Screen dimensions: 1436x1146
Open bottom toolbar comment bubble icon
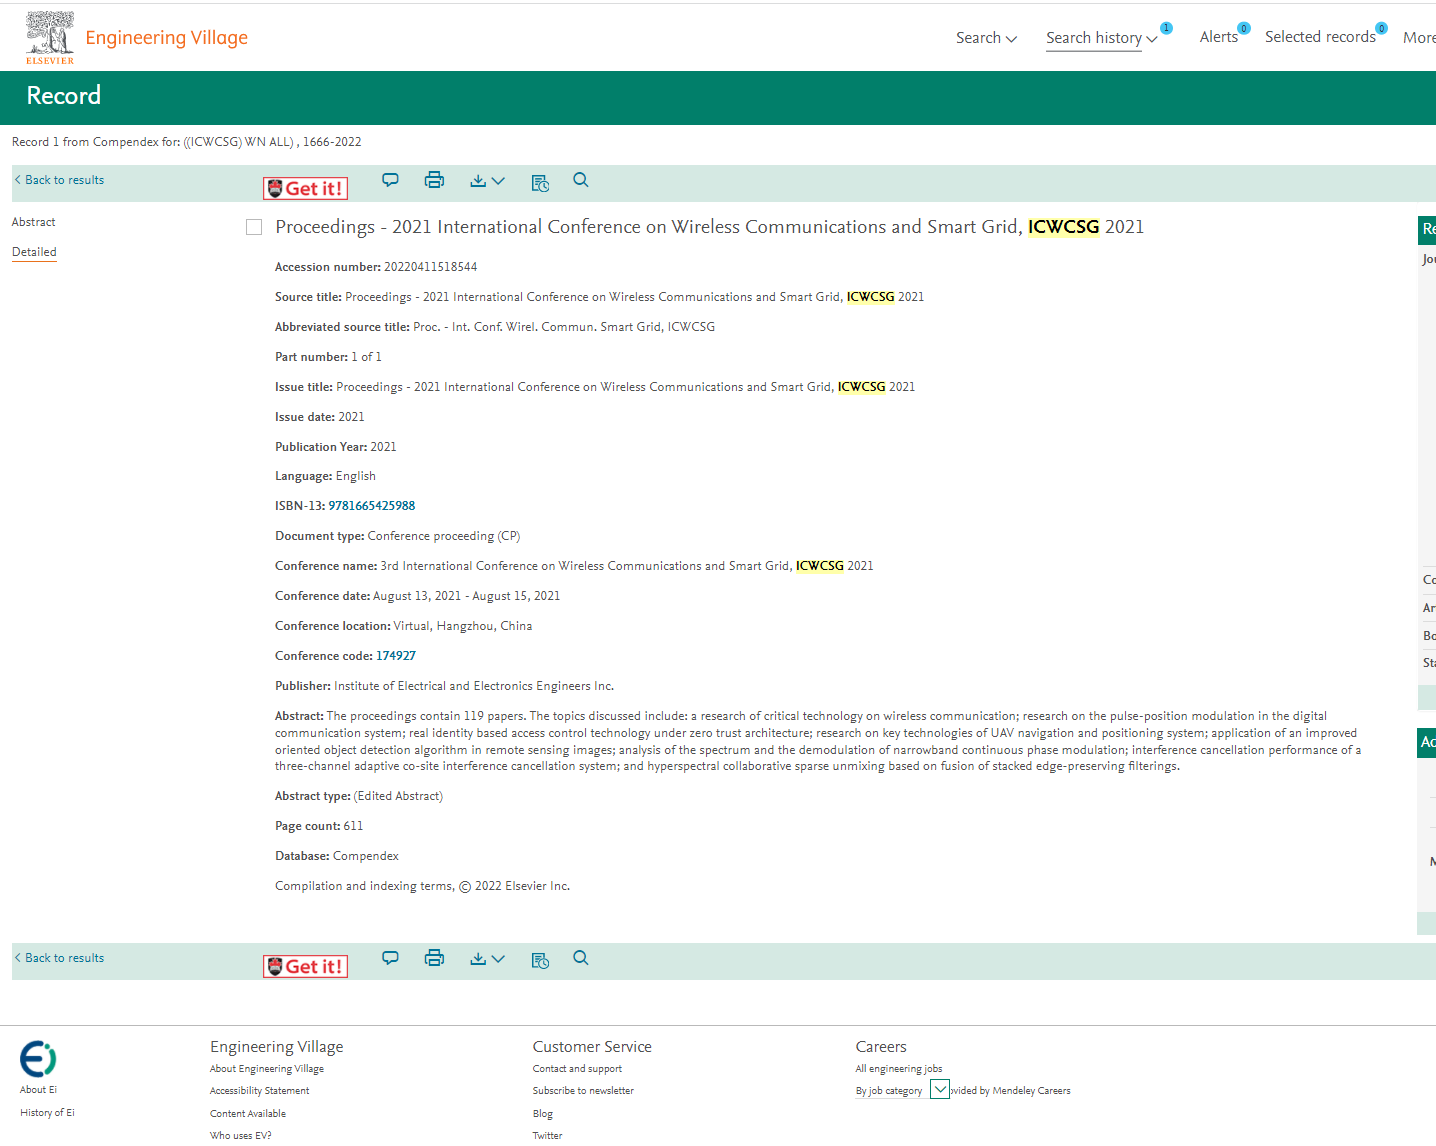(390, 958)
